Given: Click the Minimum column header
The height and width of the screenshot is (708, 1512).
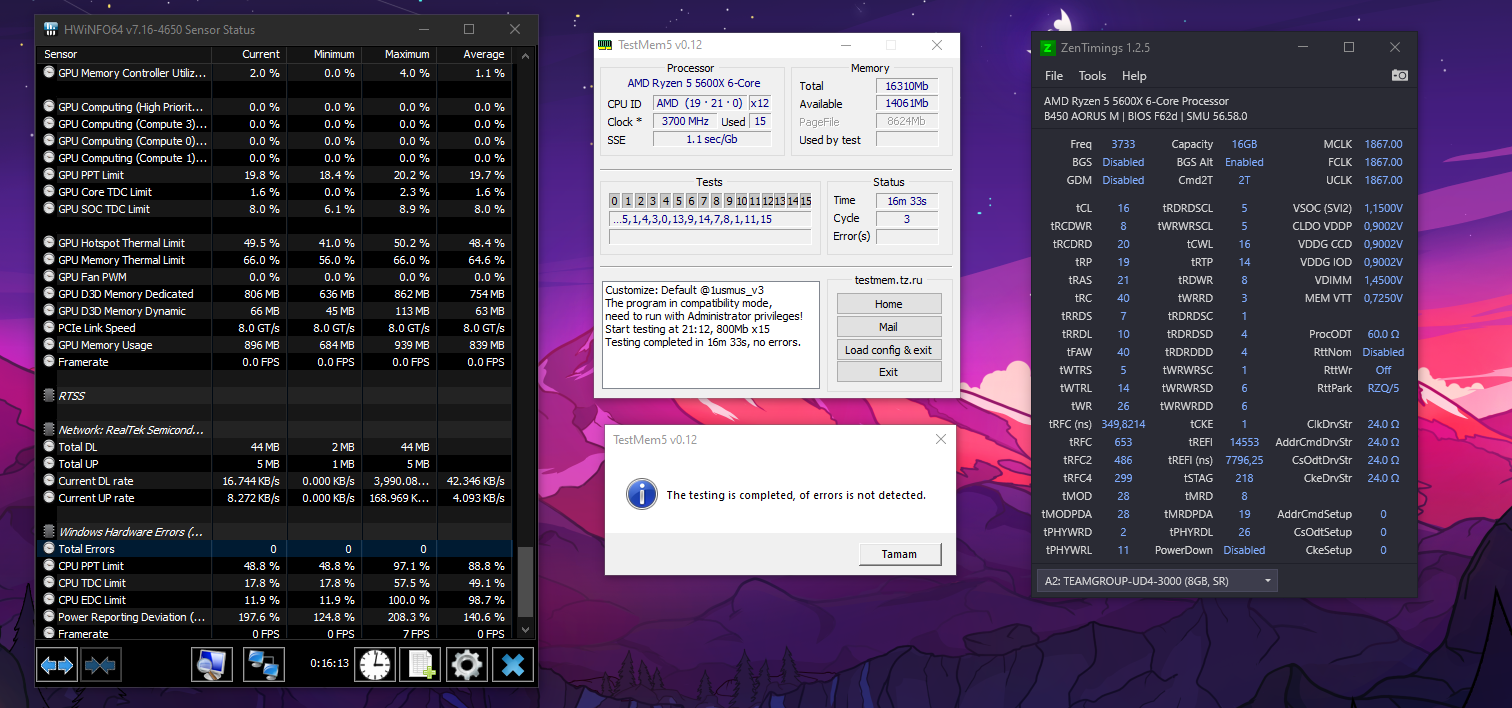Looking at the screenshot, I should click(x=323, y=54).
